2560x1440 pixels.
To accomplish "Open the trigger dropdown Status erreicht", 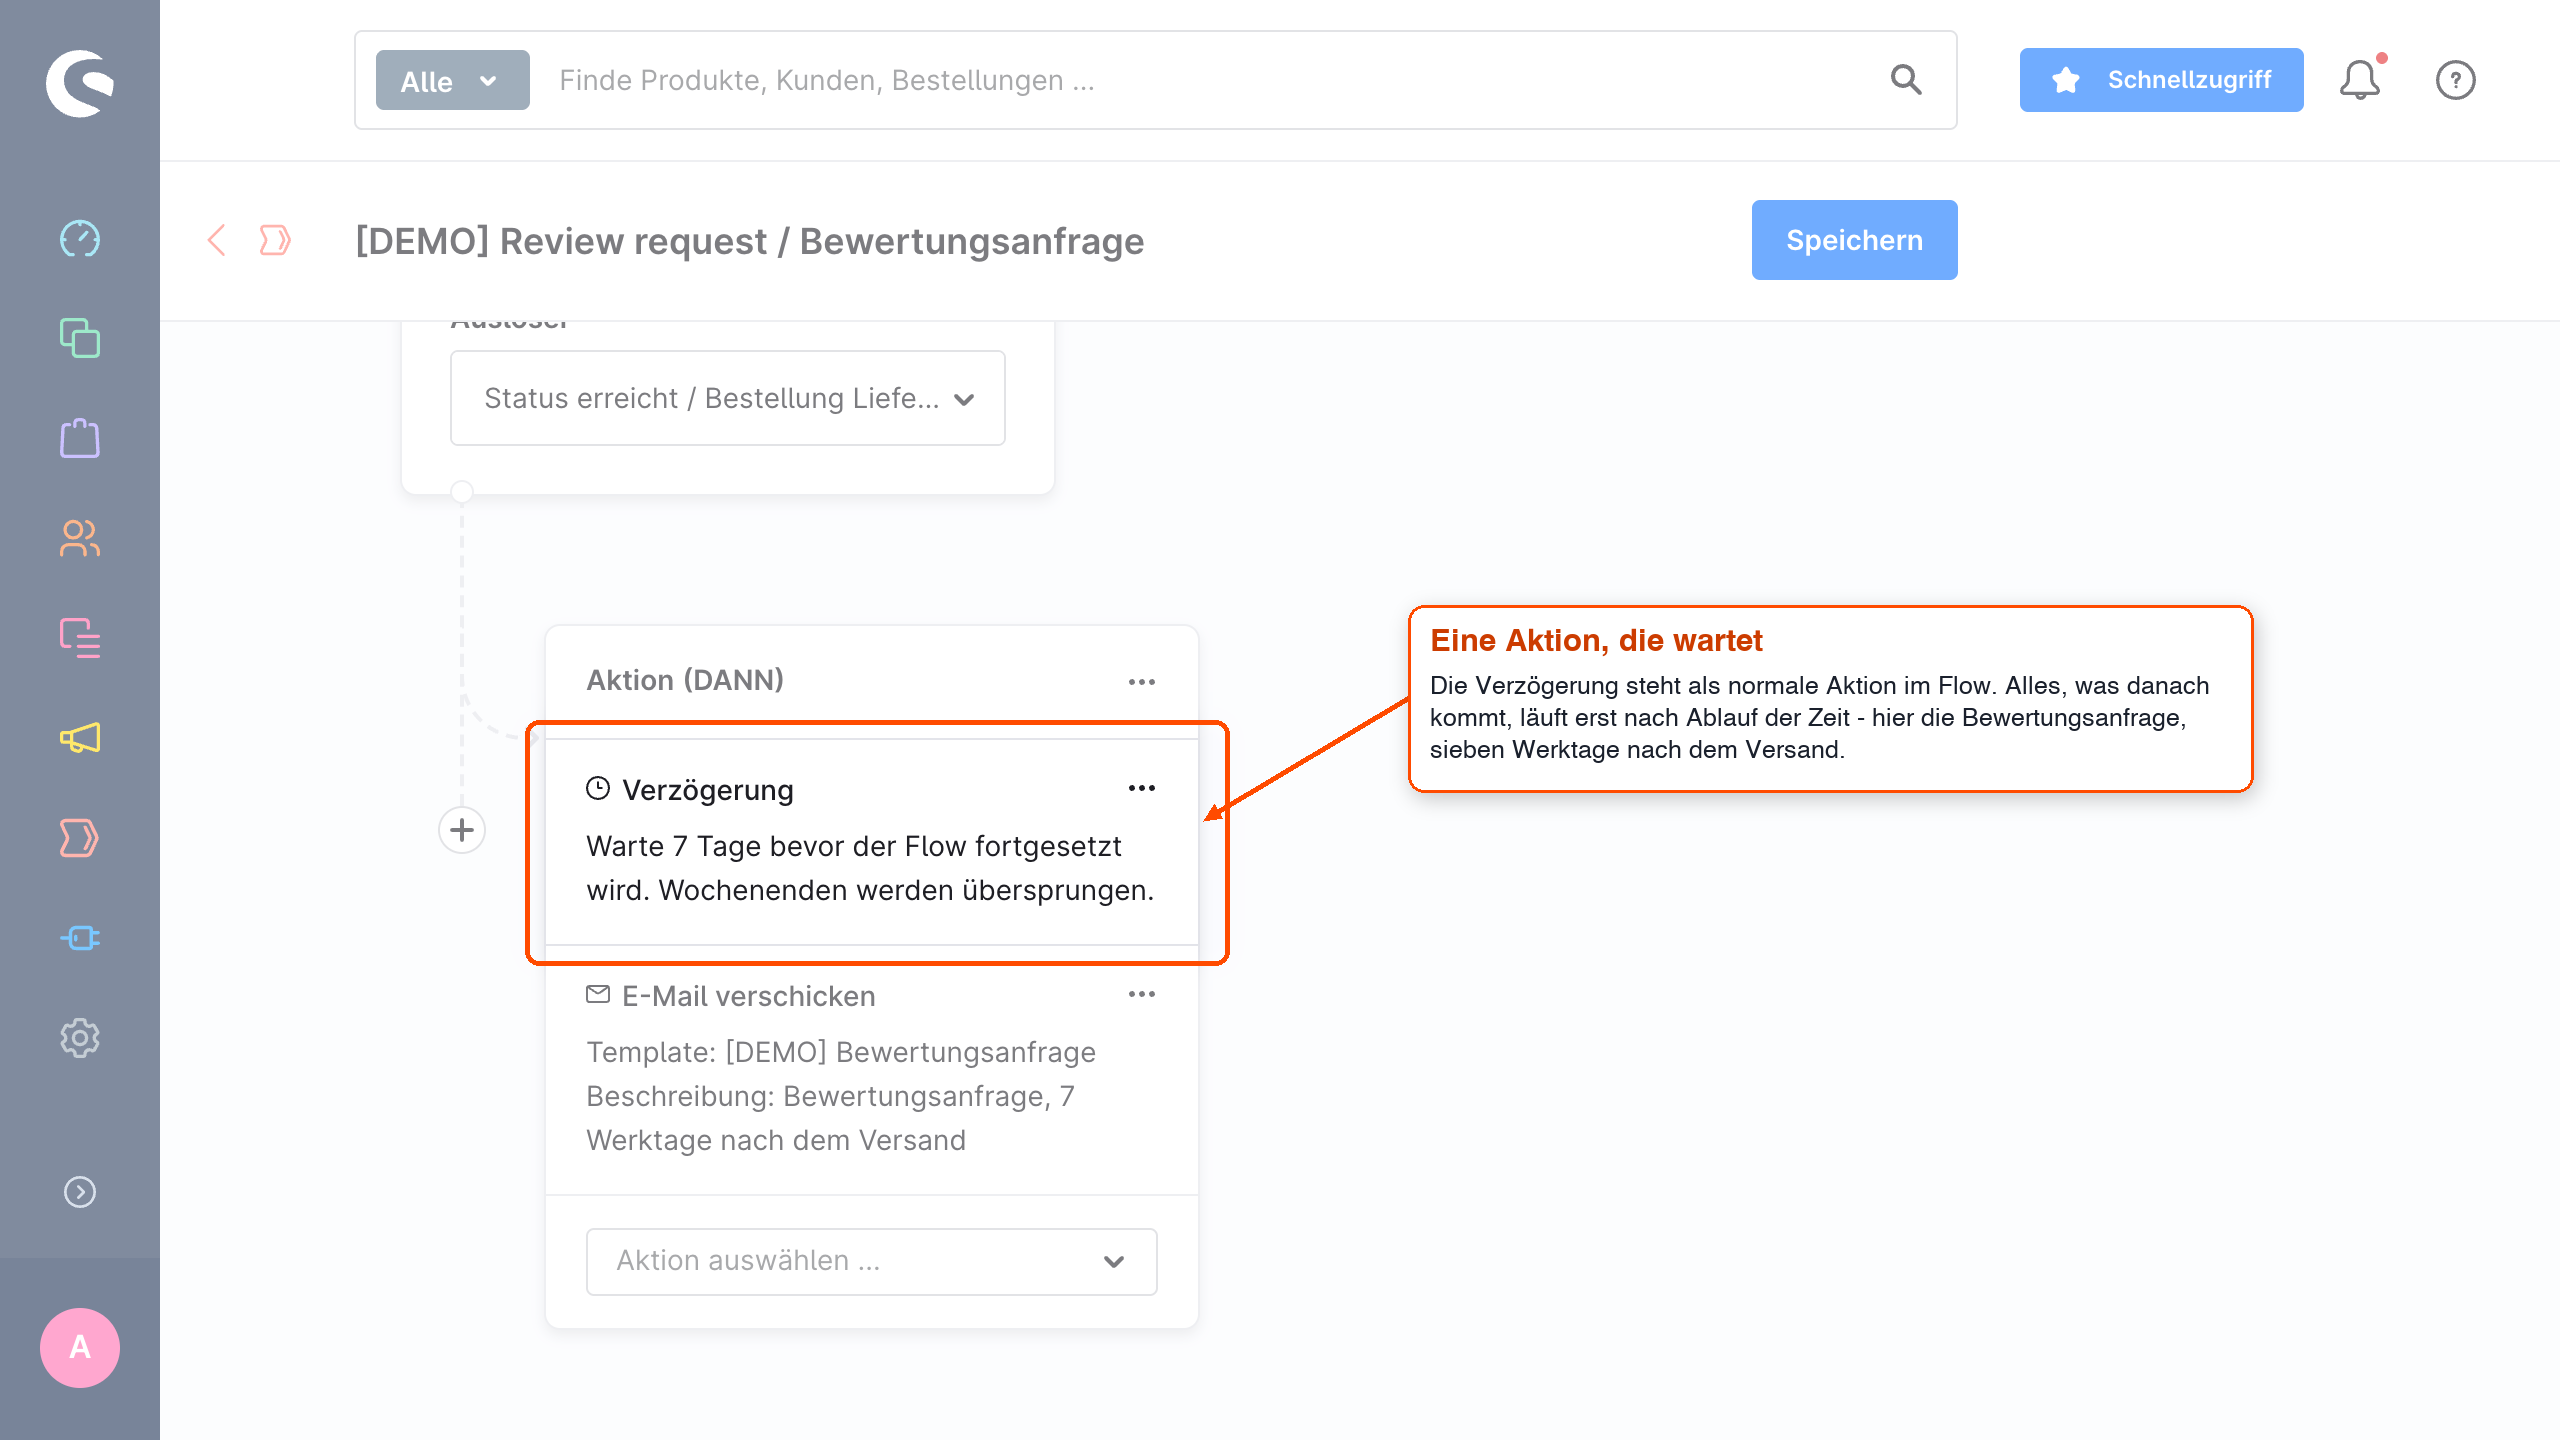I will 728,398.
